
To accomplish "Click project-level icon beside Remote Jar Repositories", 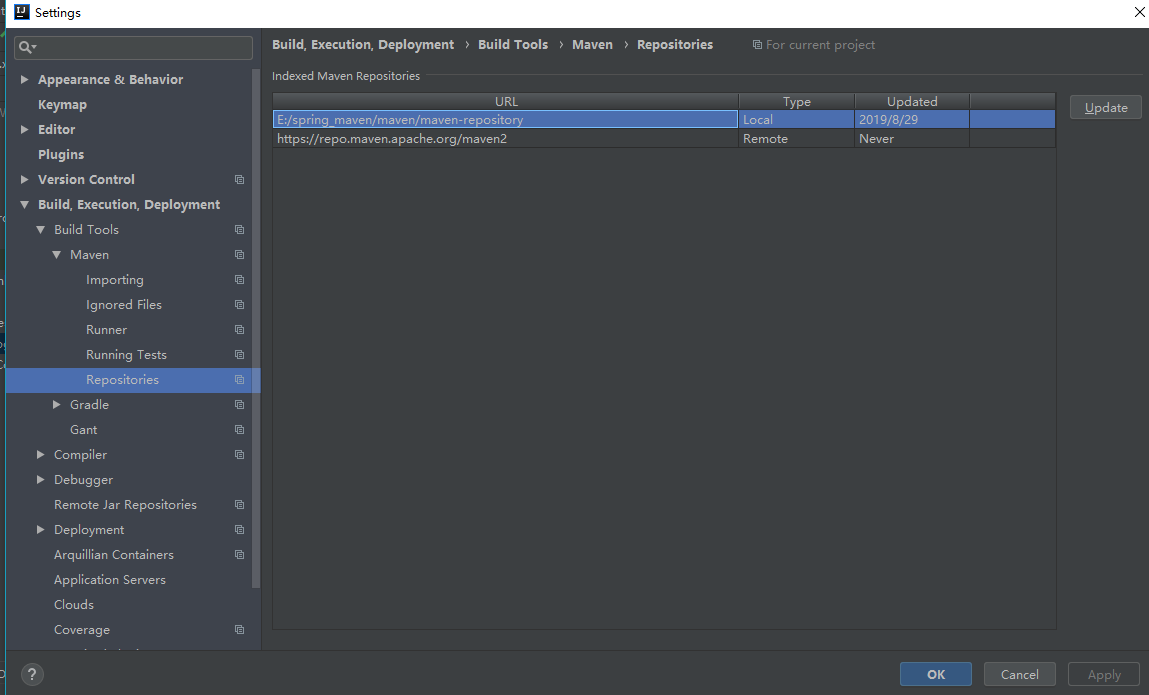I will [x=239, y=504].
